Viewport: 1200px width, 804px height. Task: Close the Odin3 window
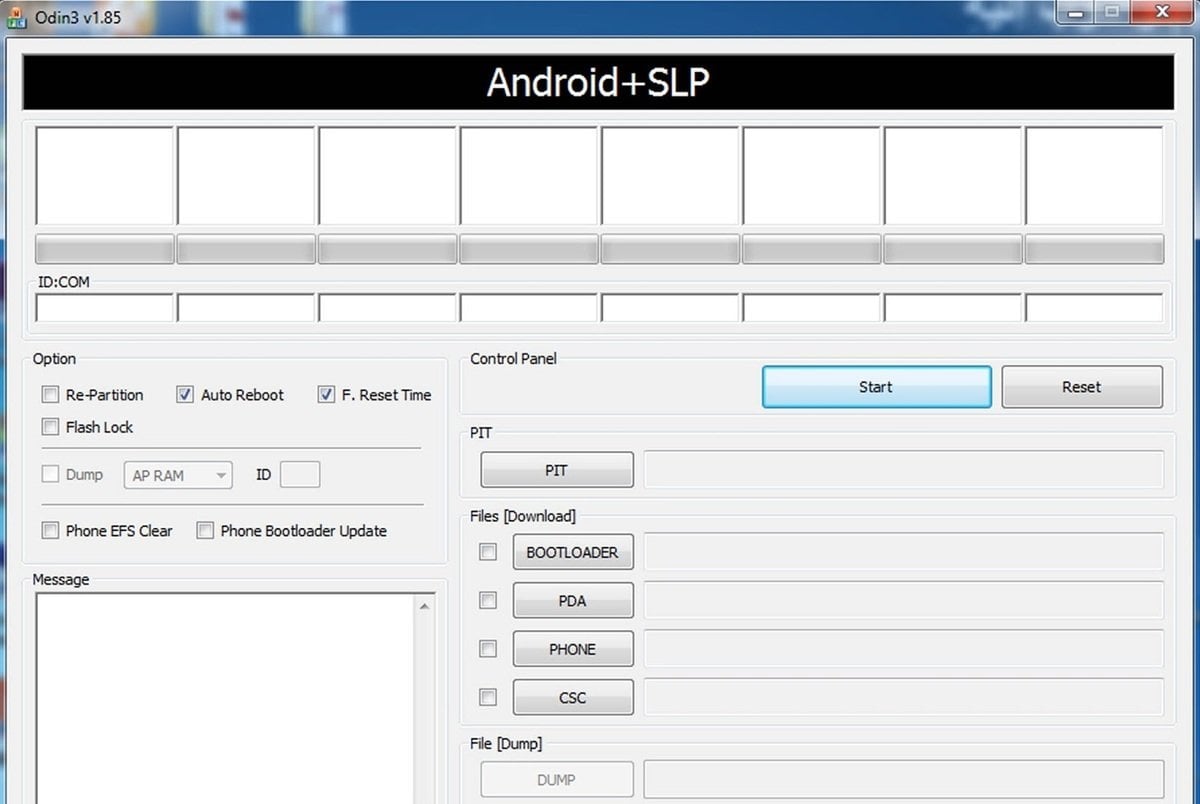click(x=1161, y=13)
